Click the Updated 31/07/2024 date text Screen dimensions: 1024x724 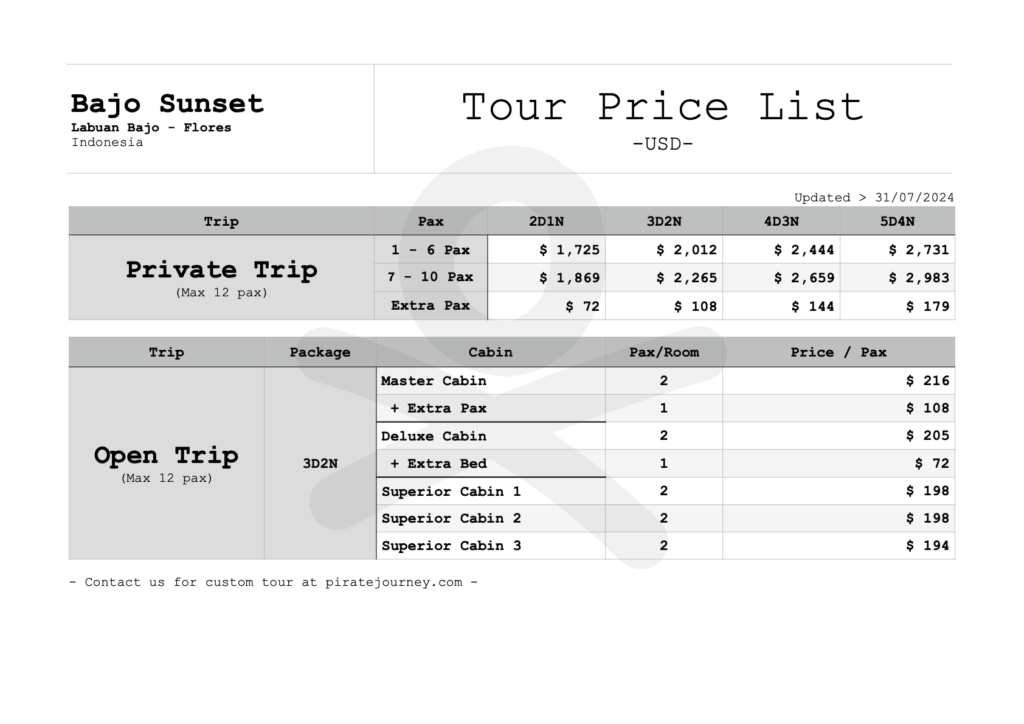874,197
